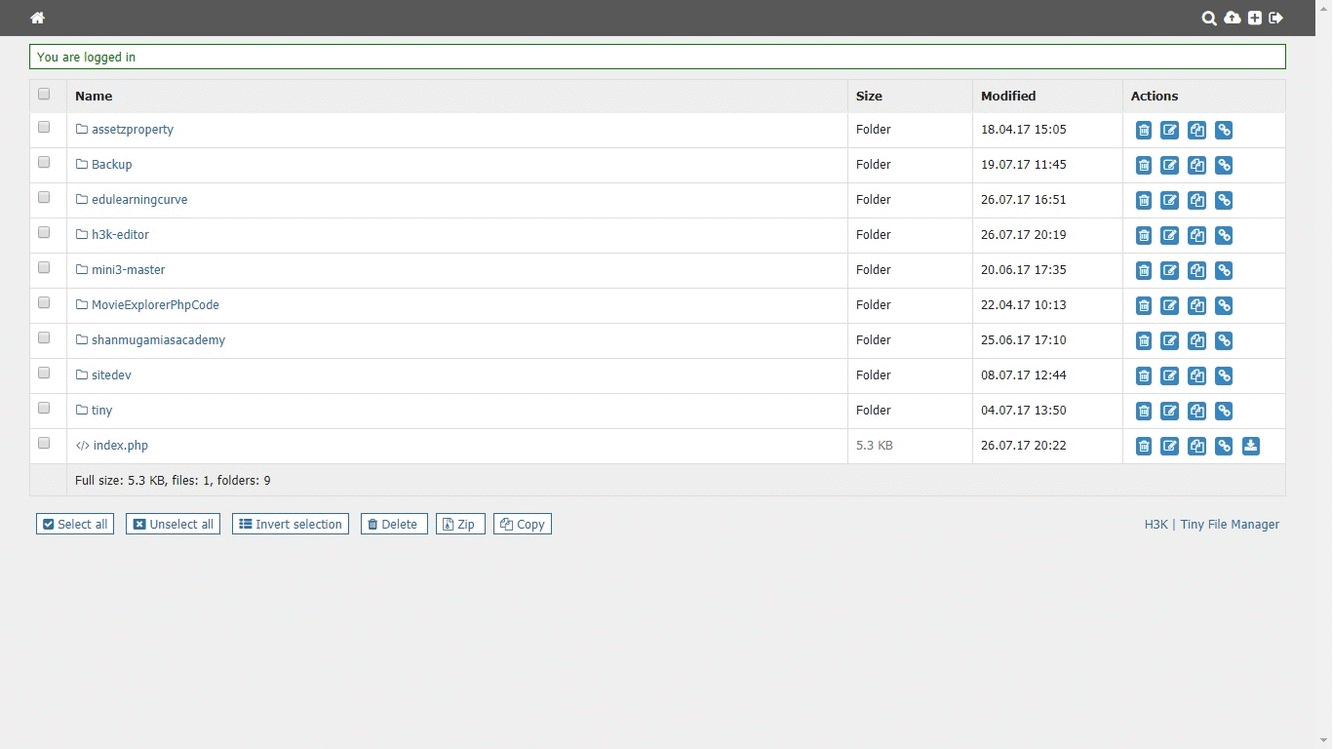Click the Unselect all button
Screen dimensions: 1333x749
pos(172,524)
